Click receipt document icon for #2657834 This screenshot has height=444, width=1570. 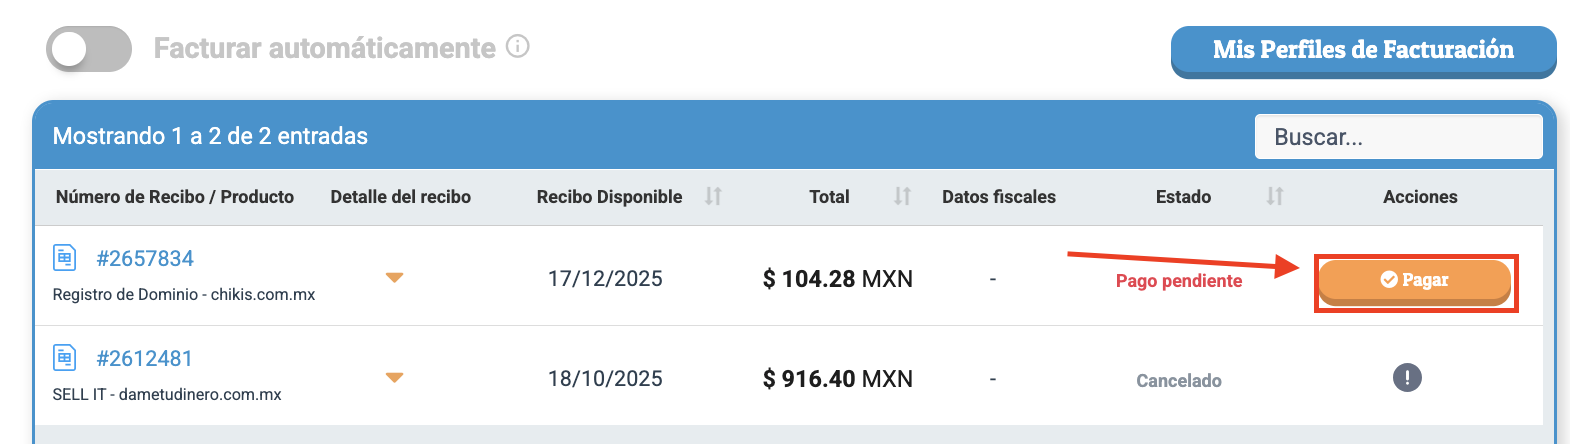[x=65, y=258]
